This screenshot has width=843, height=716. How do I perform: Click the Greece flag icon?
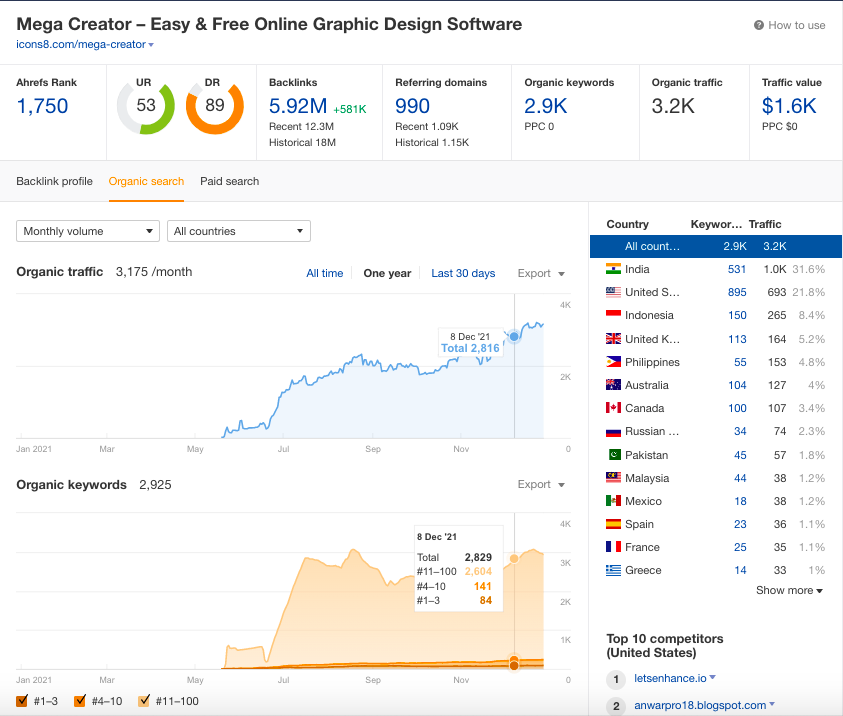click(x=613, y=570)
